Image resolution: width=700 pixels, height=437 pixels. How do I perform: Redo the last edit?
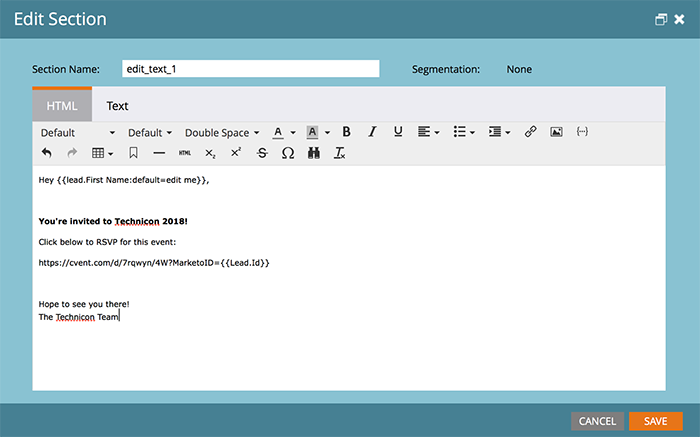click(72, 153)
